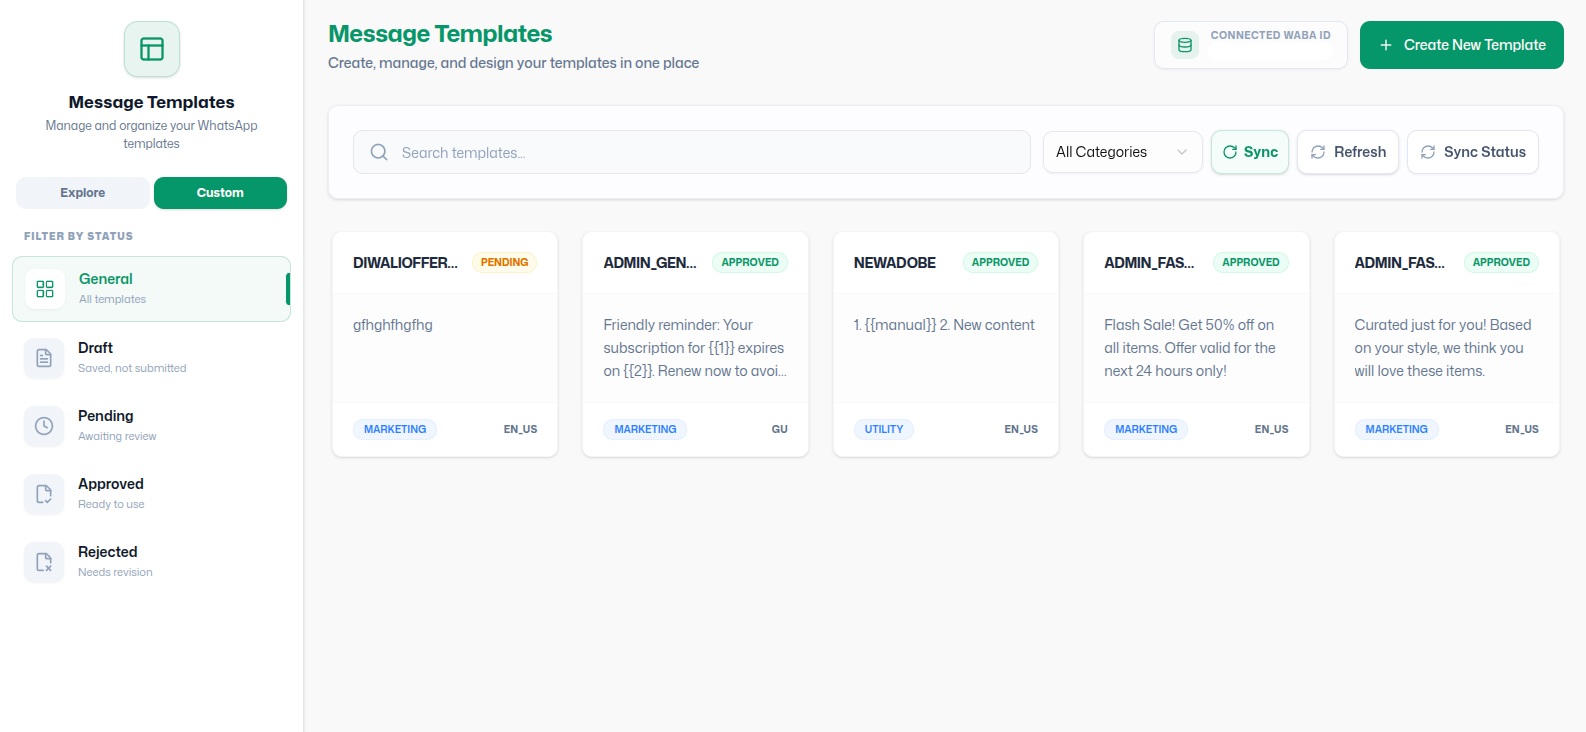This screenshot has height=732, width=1586.
Task: Click 'Curated just for you!' body text
Action: click(1443, 348)
